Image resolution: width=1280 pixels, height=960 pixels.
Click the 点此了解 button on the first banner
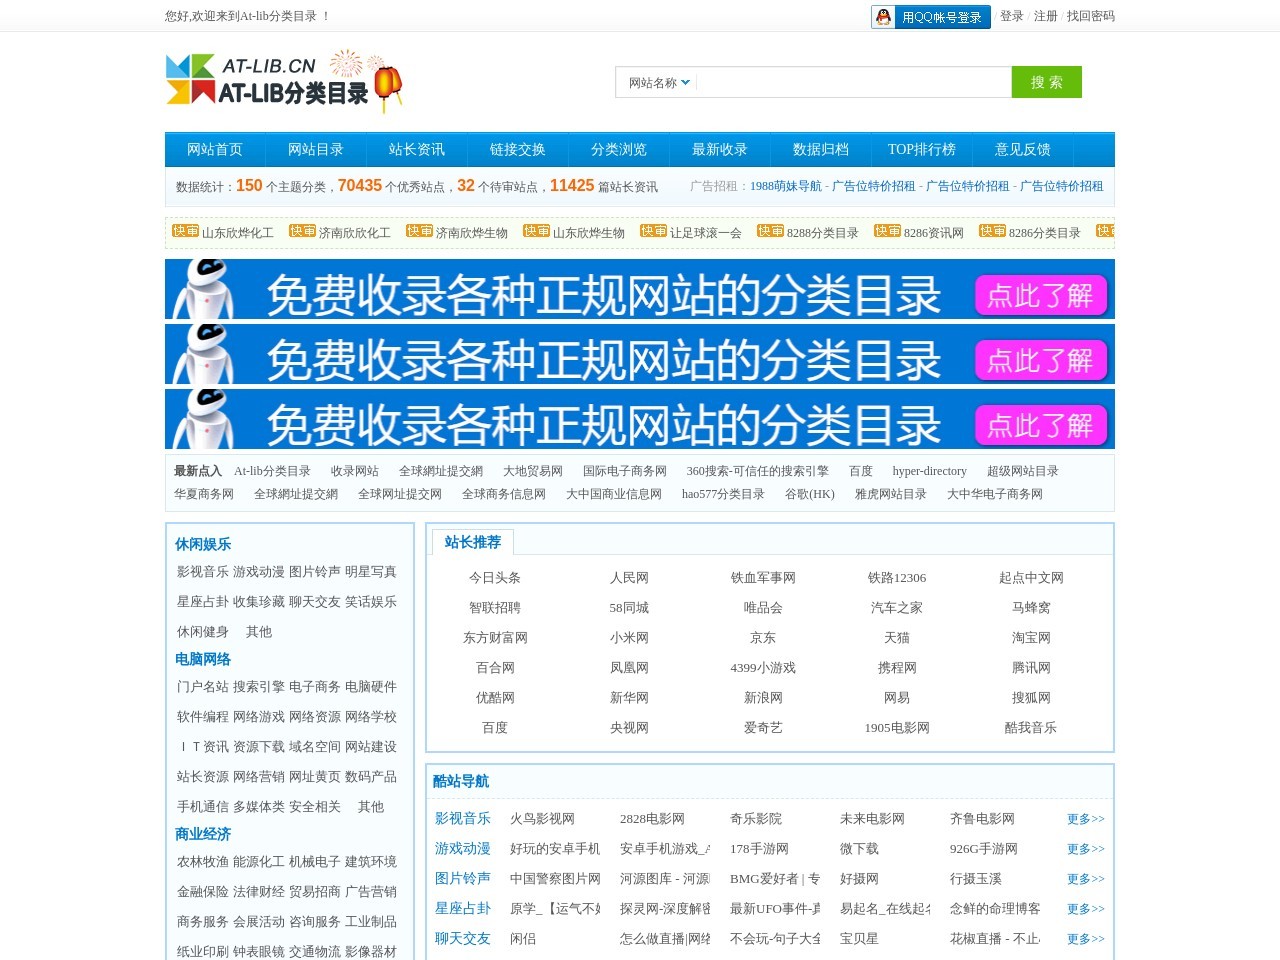point(1040,296)
